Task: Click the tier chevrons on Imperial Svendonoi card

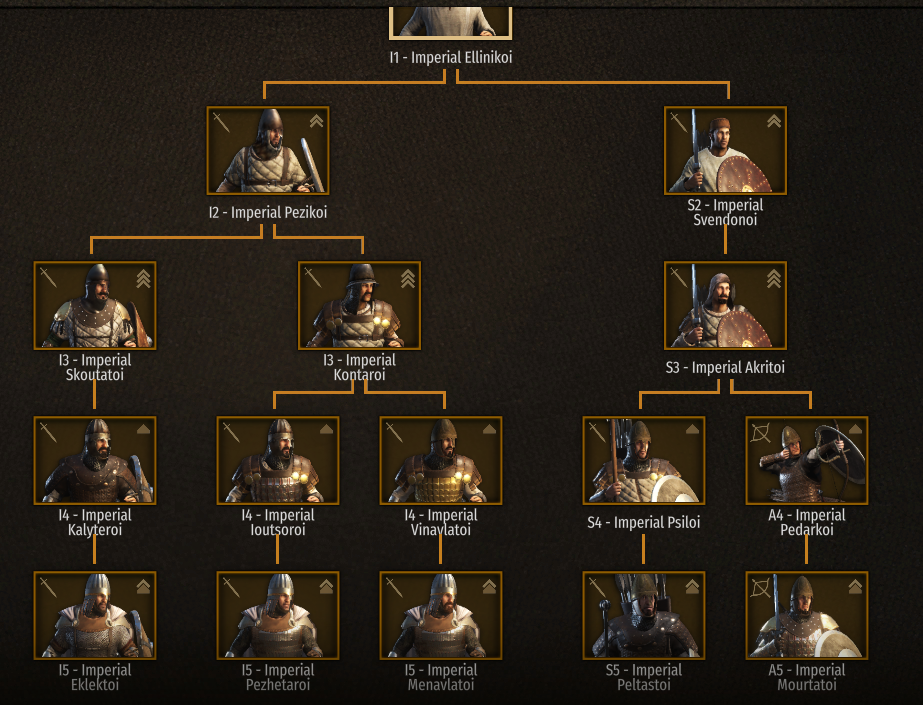Action: (773, 121)
